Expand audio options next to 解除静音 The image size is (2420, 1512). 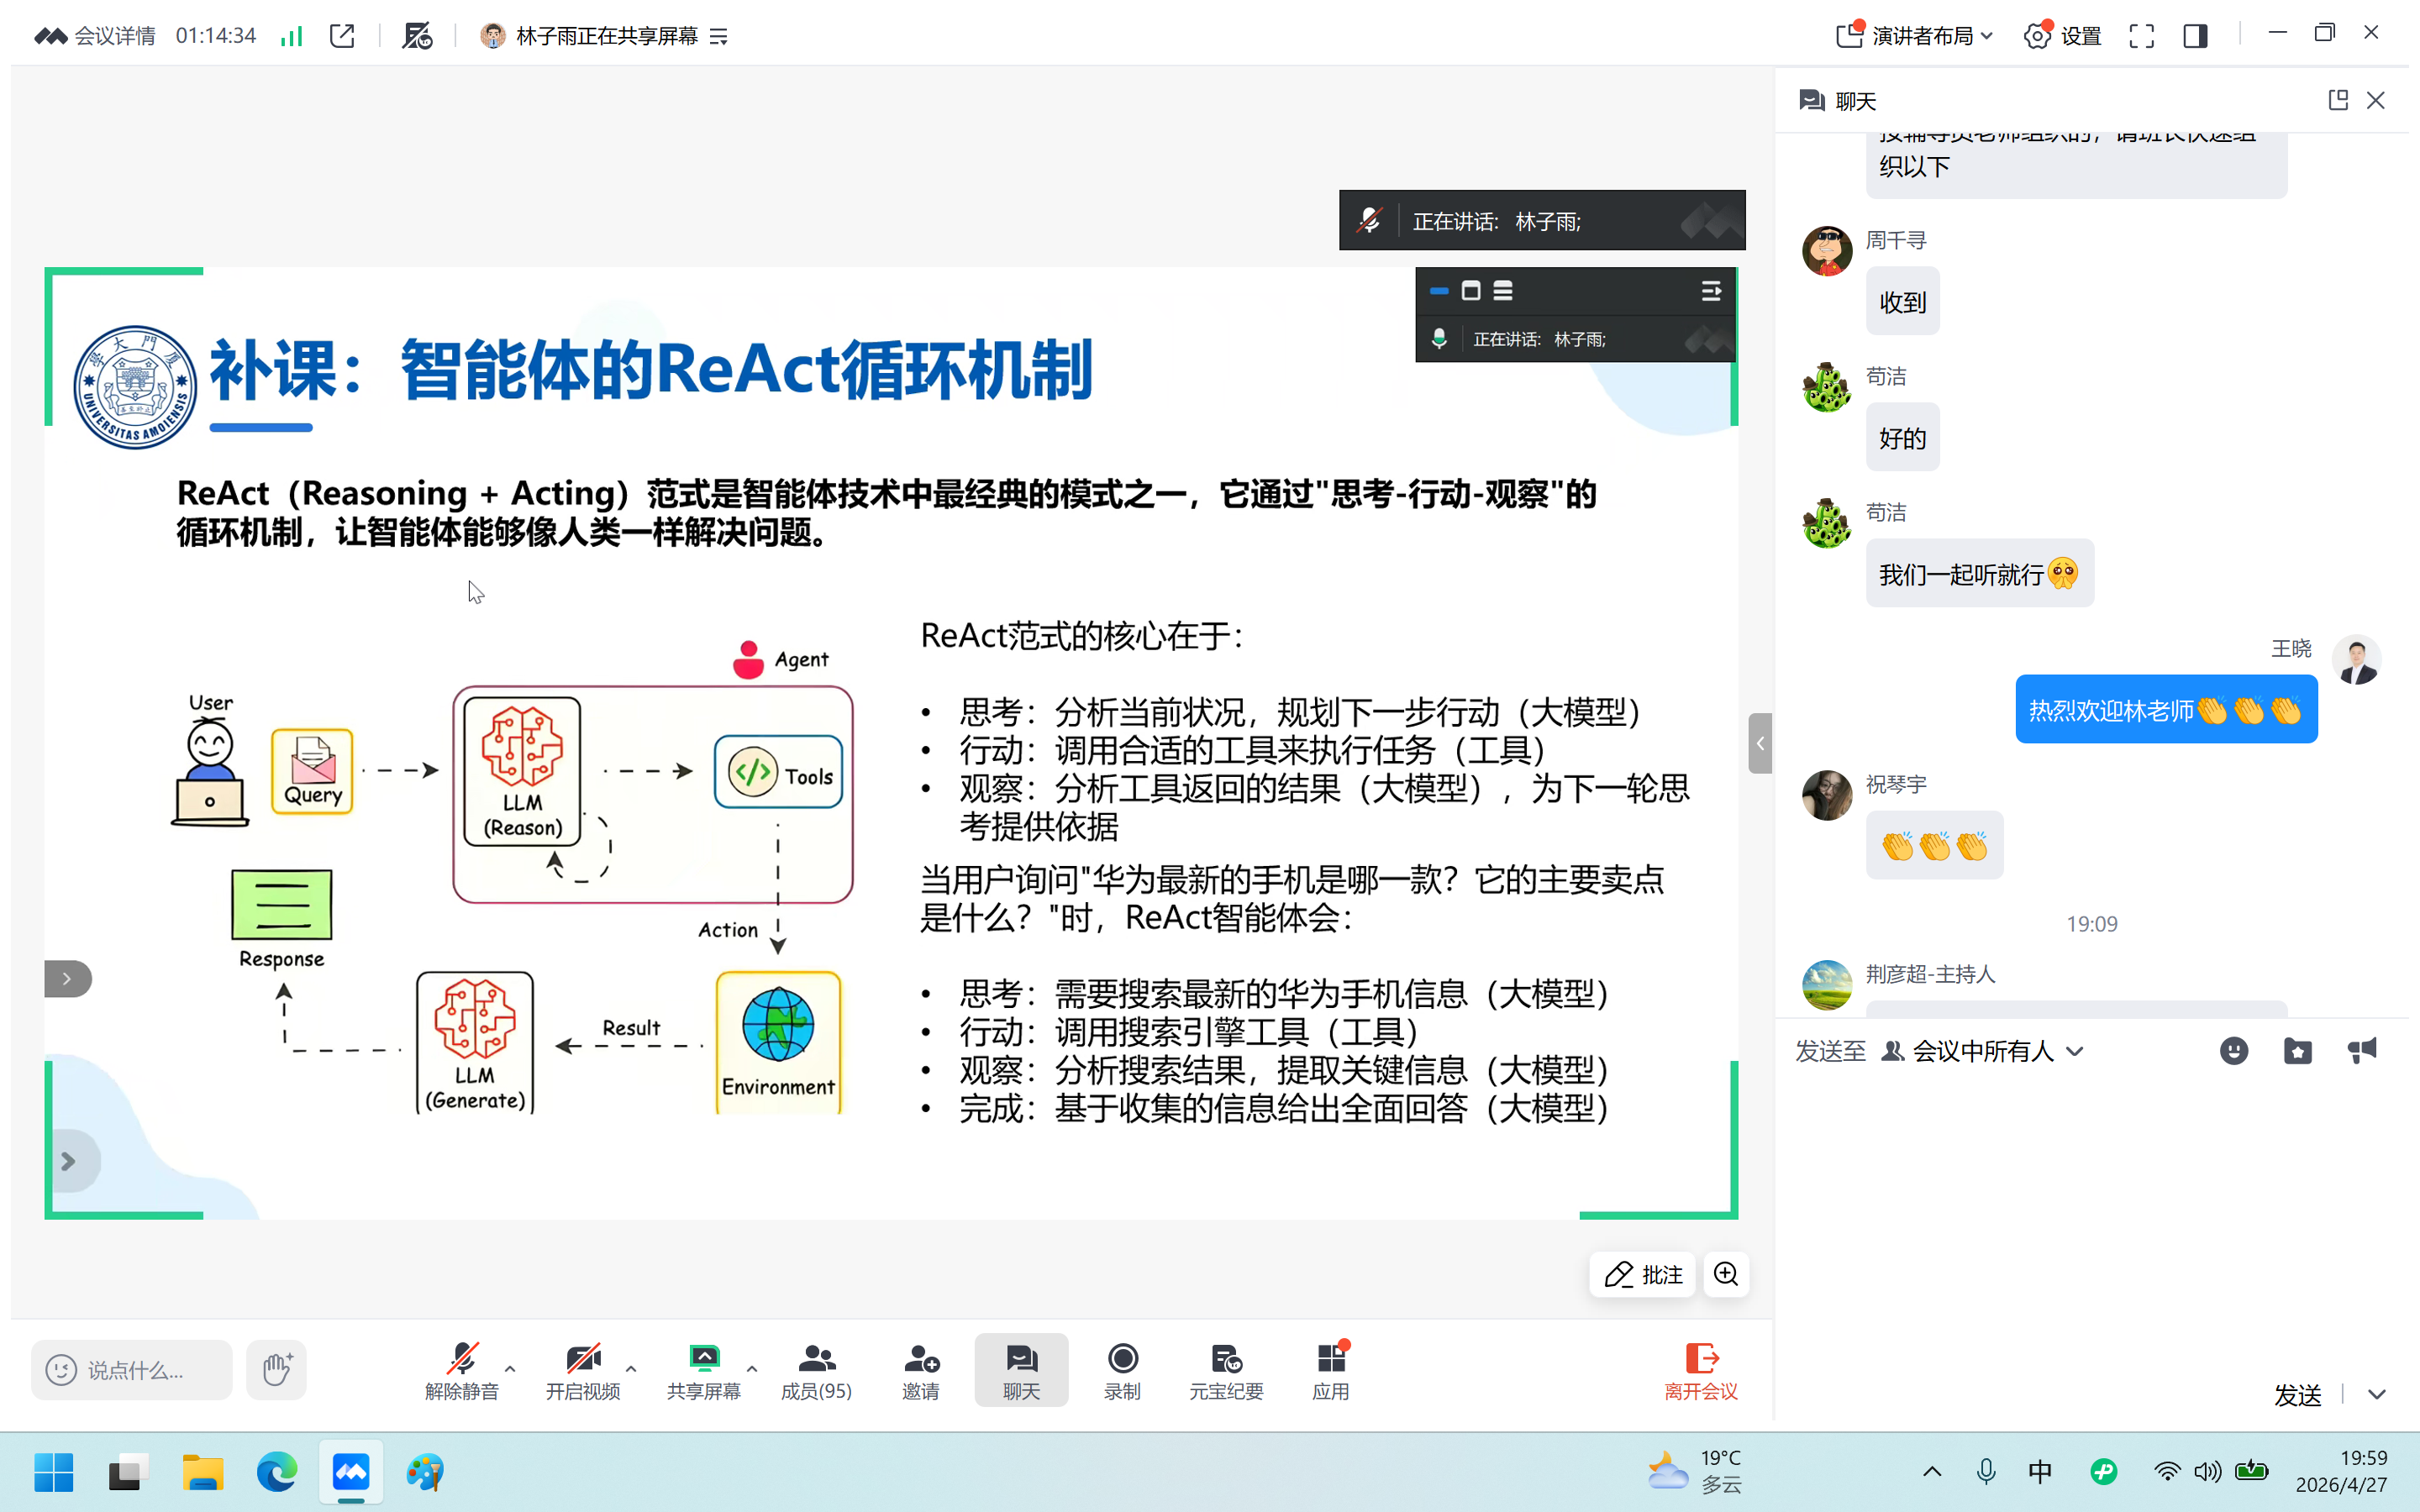pyautogui.click(x=511, y=1368)
